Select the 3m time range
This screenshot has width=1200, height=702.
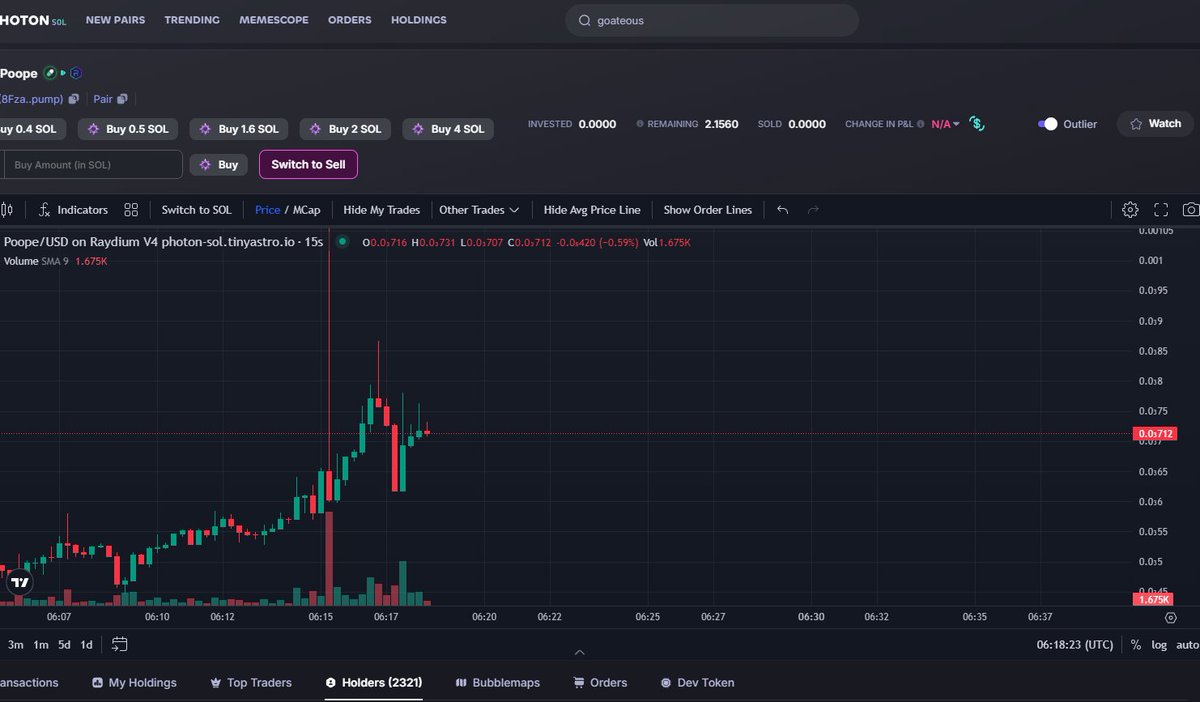[16, 645]
